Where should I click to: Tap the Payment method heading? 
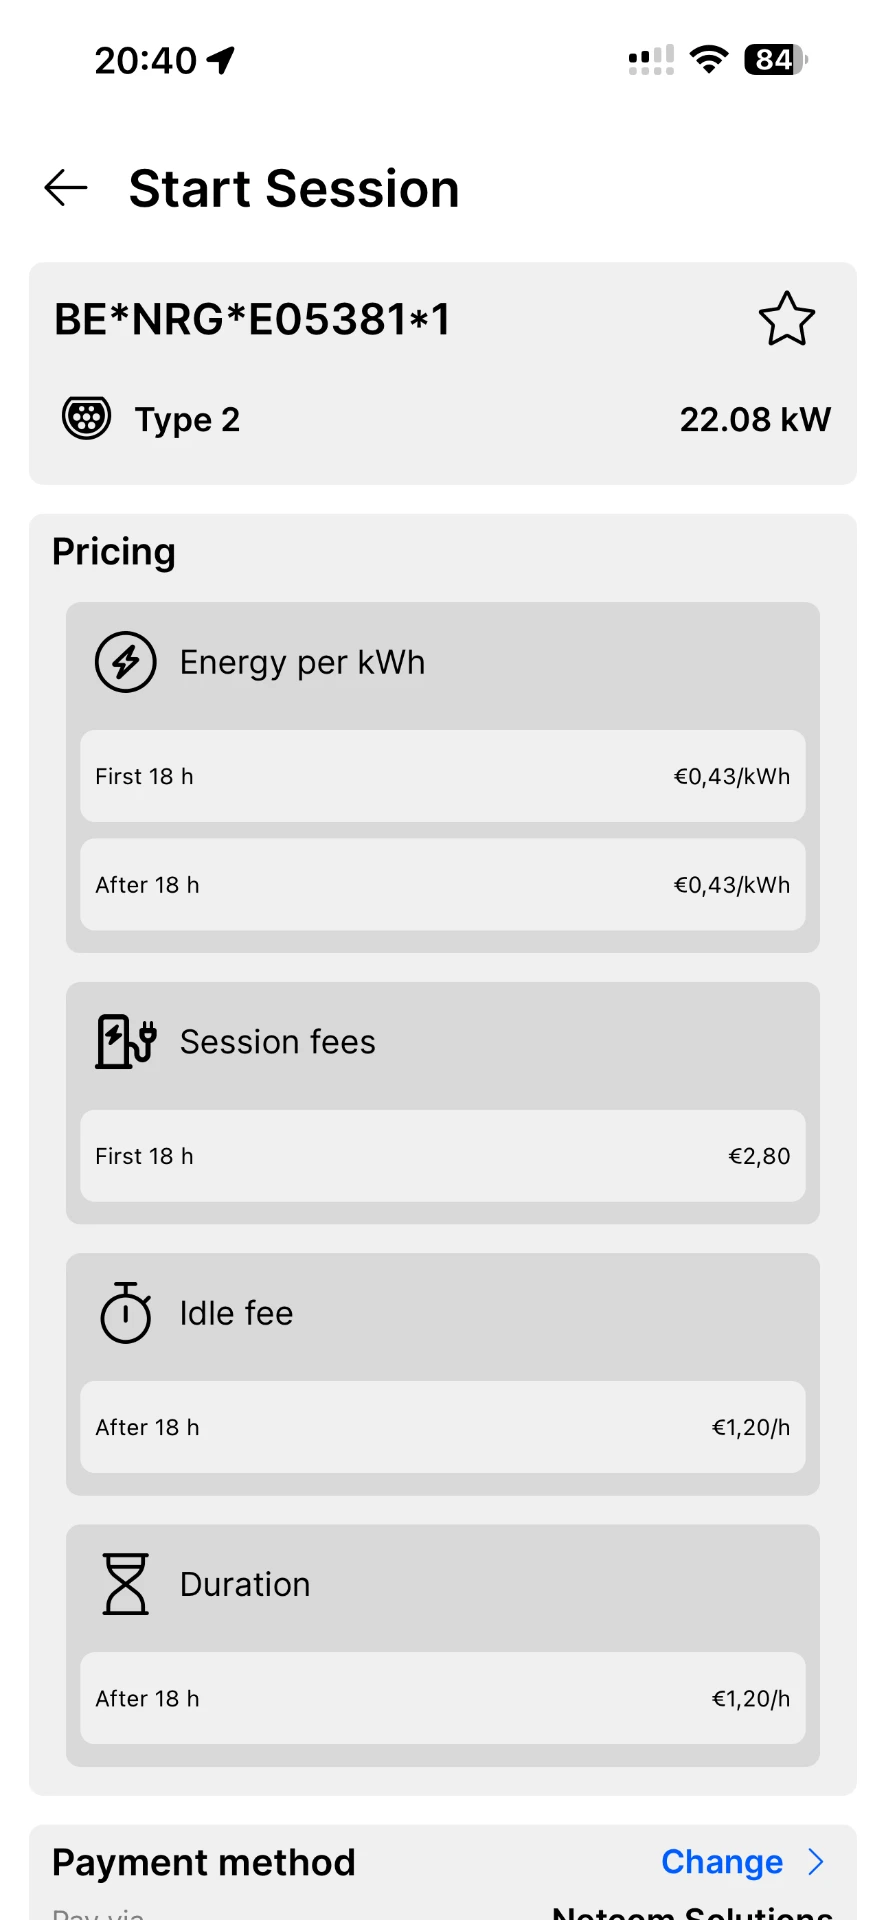click(204, 1863)
